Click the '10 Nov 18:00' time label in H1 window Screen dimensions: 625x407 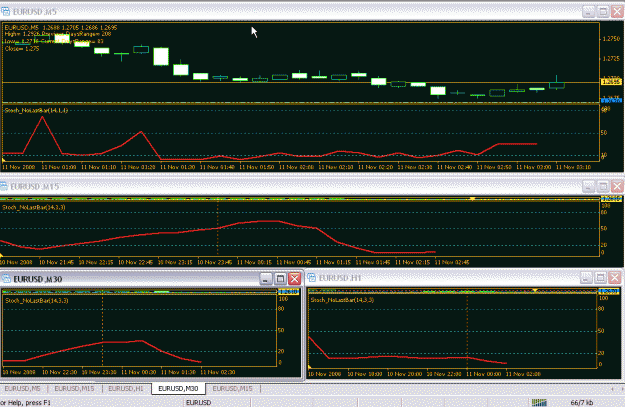[x=365, y=374]
